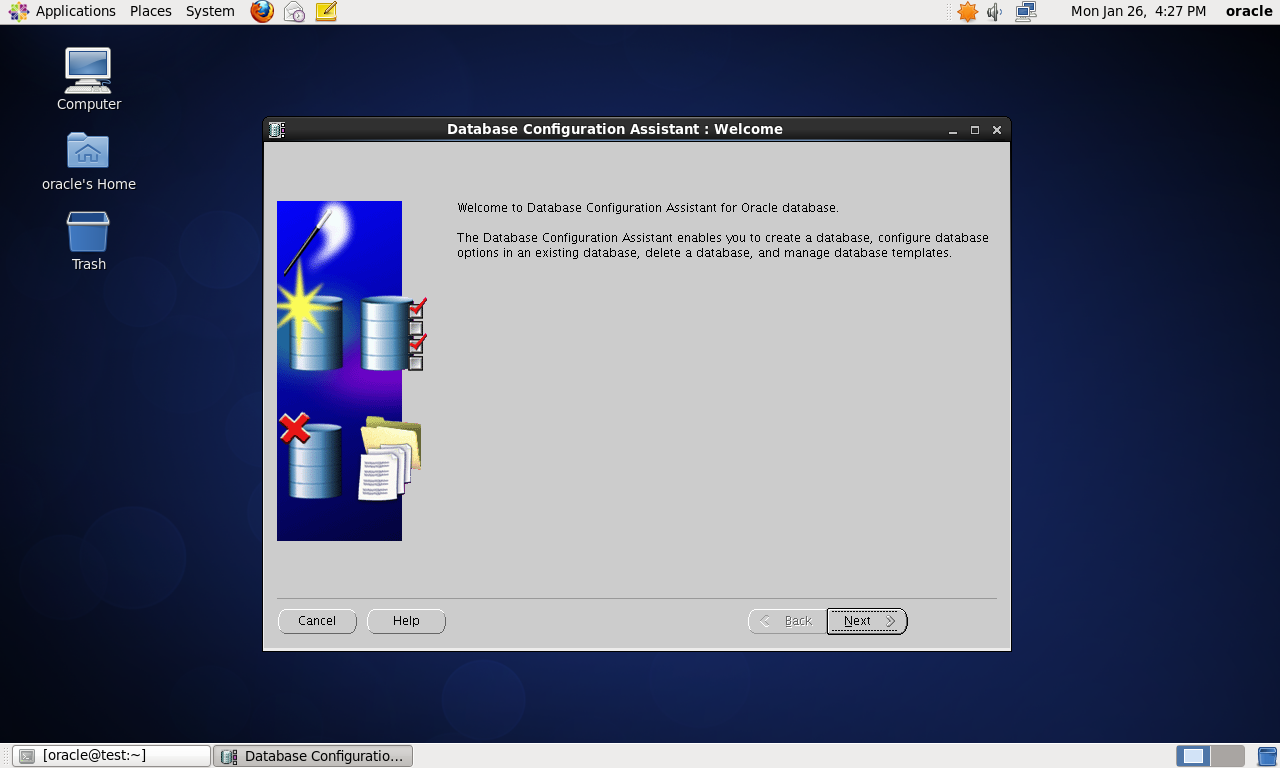Switch to the first workspace

pyautogui.click(x=1193, y=756)
